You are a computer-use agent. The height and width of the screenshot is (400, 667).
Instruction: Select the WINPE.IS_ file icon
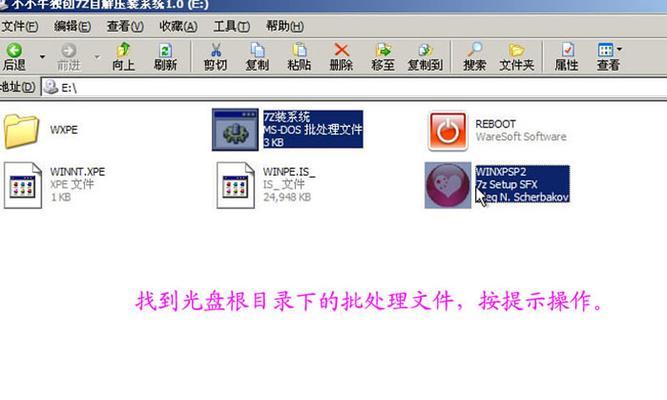pos(236,185)
